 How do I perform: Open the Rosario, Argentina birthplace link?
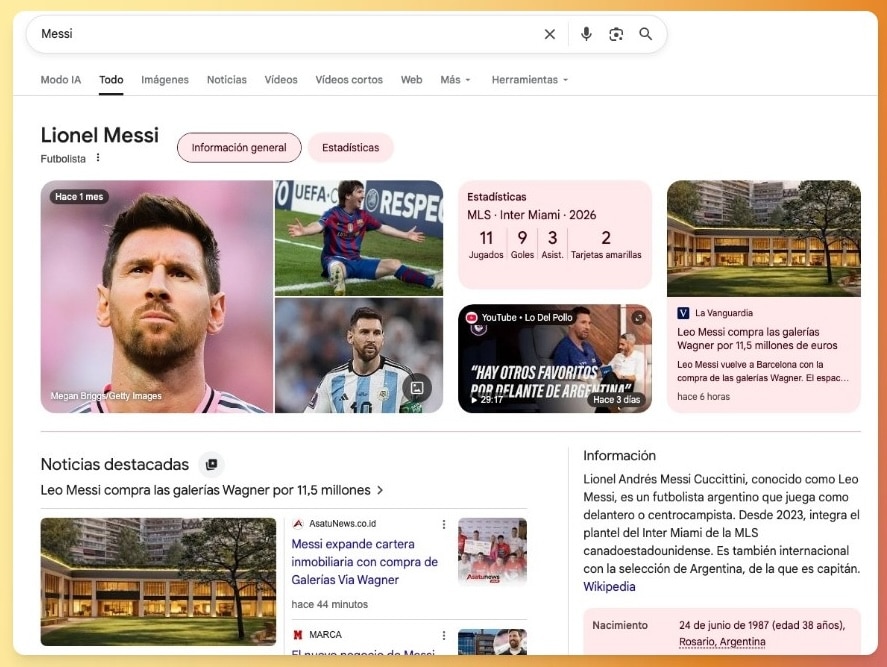coord(722,642)
